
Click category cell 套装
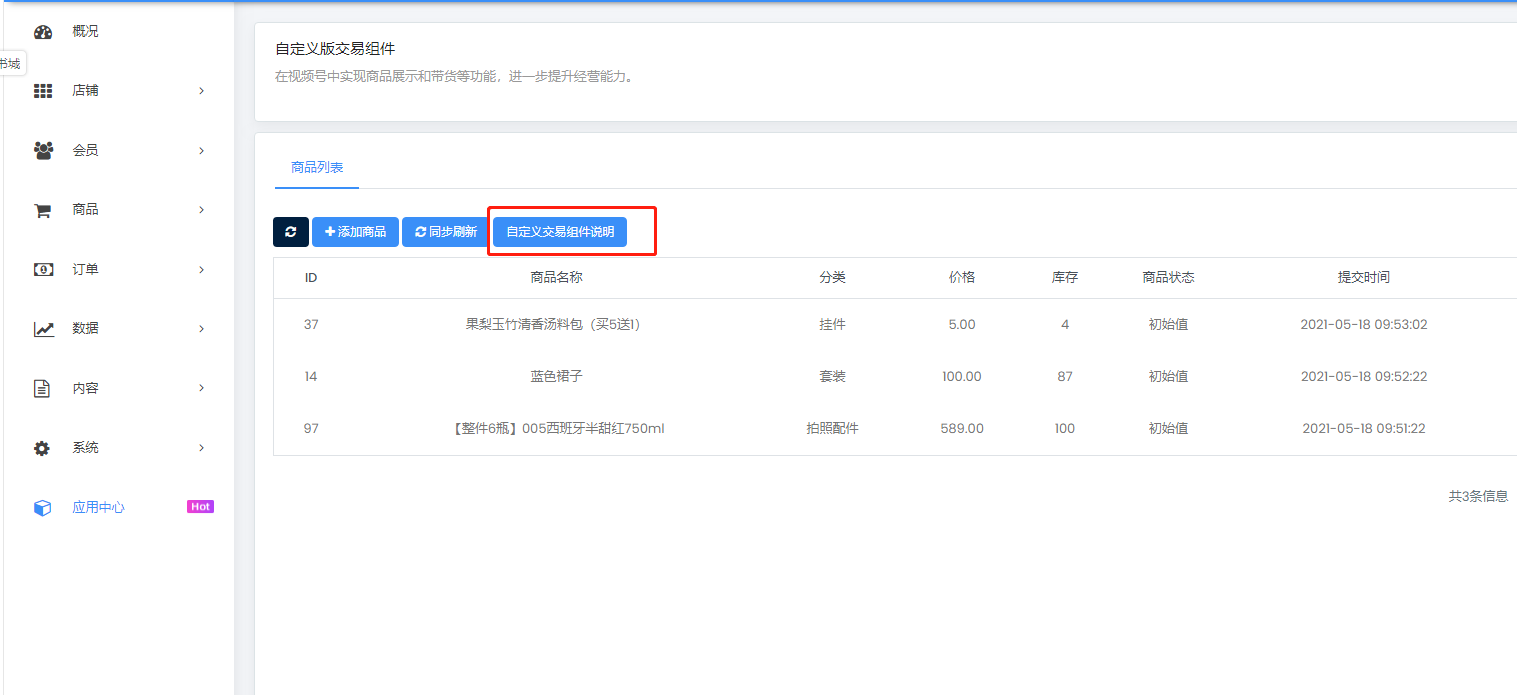[x=832, y=377]
